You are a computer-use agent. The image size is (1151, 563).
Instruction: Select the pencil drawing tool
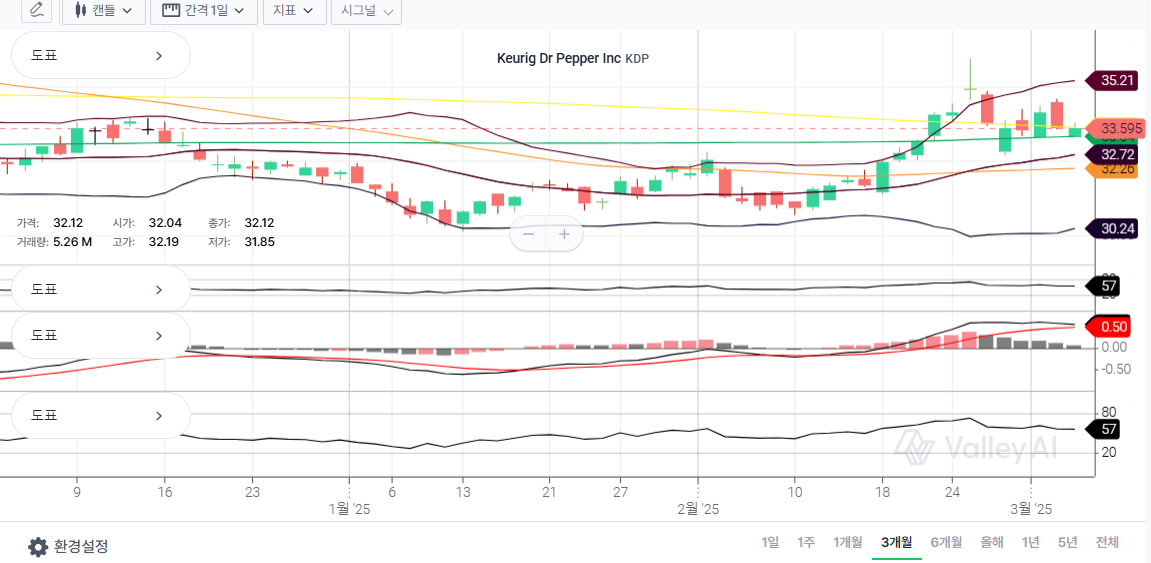[x=37, y=10]
